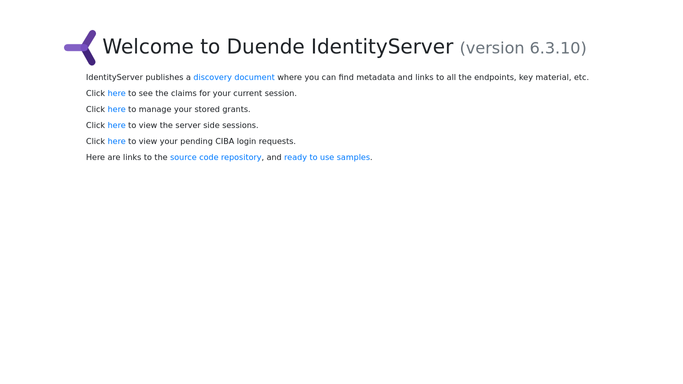Click the 'IdentityServer publishes a' text

(138, 77)
